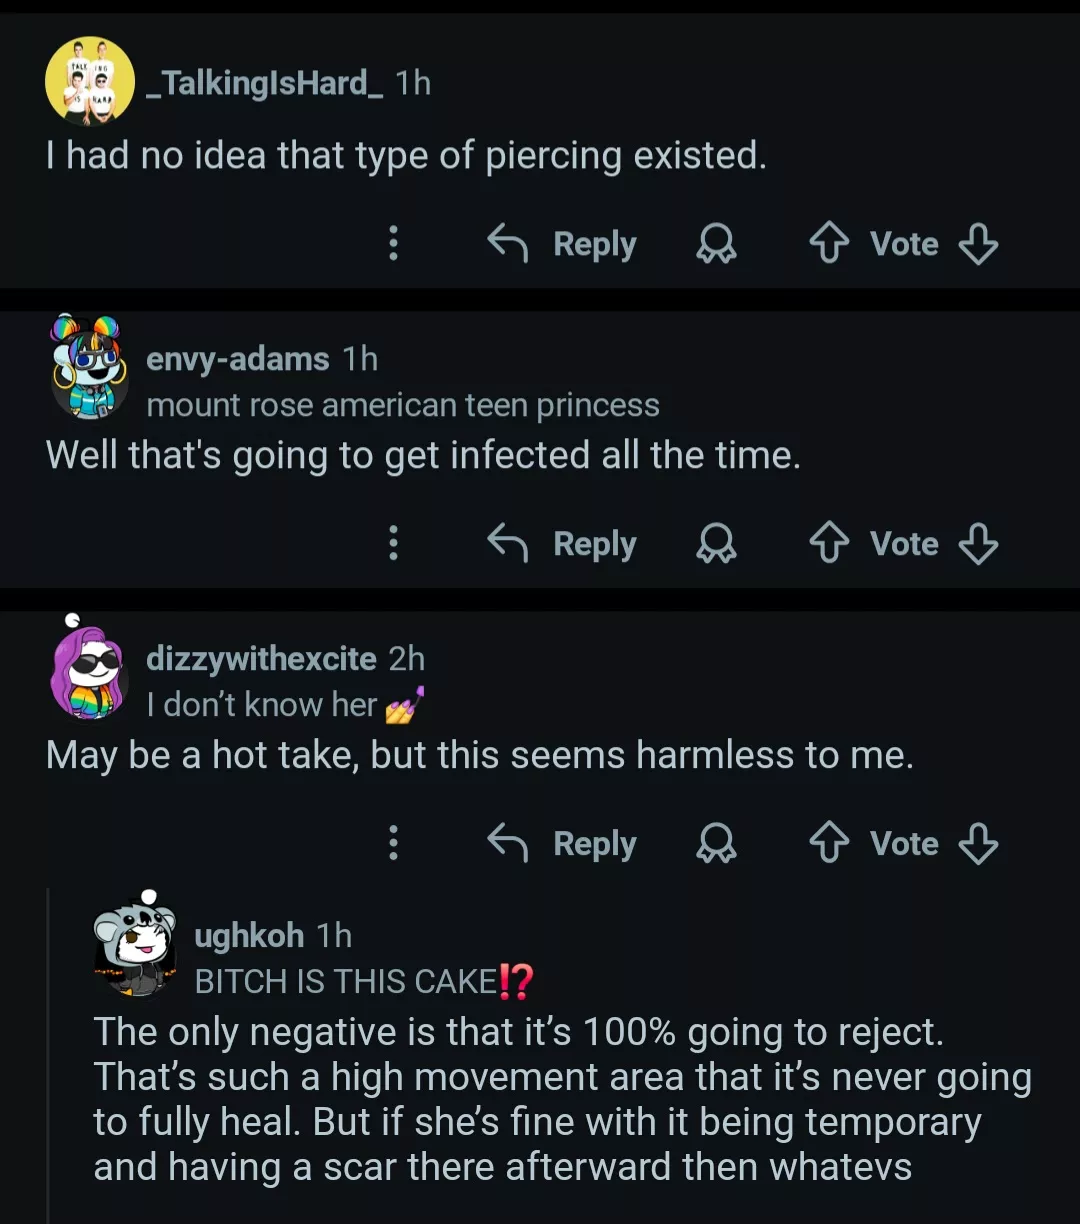Reply to _TalkingIsHard_'s comment
1080x1224 pixels.
point(562,244)
